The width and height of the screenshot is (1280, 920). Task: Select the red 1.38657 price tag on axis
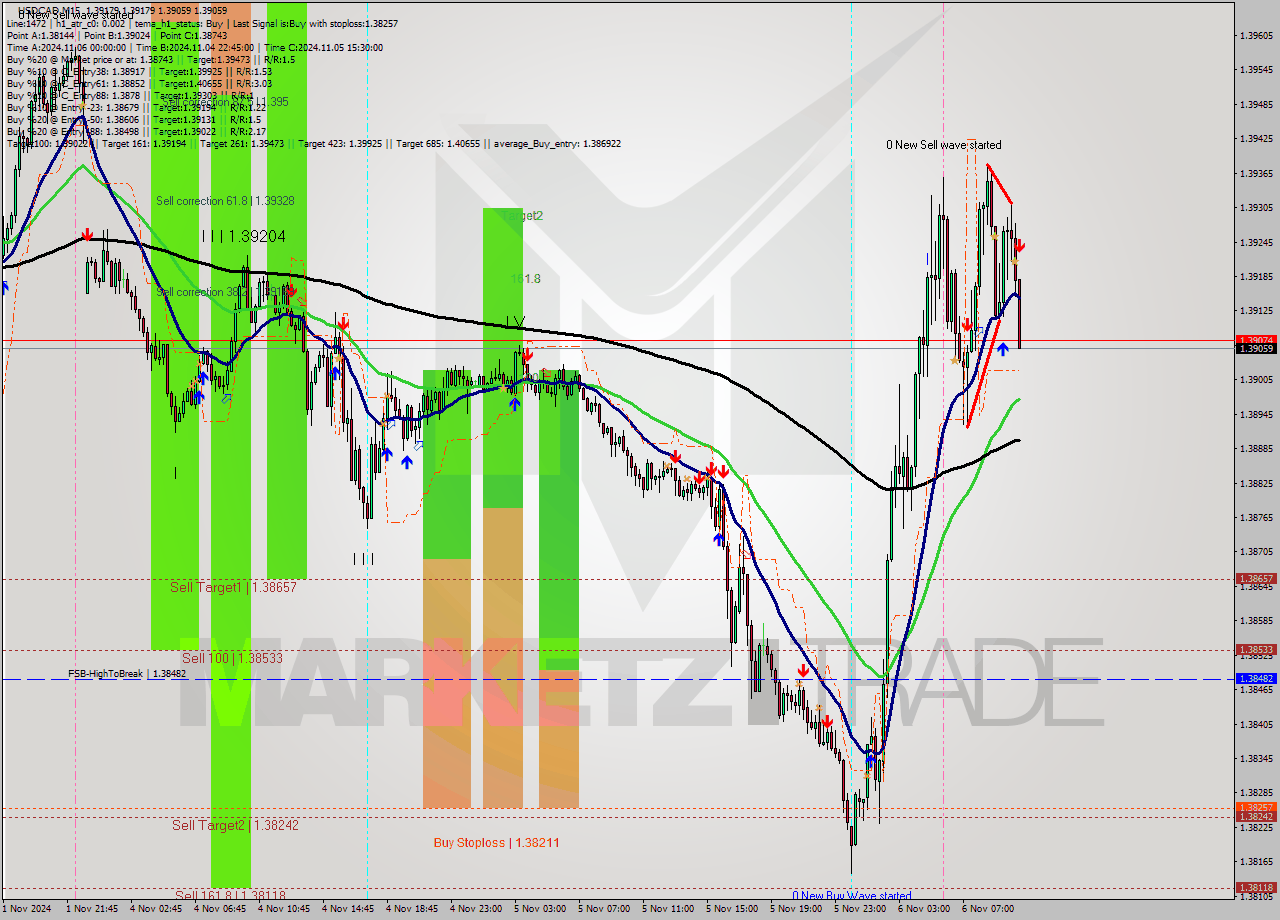(1256, 579)
